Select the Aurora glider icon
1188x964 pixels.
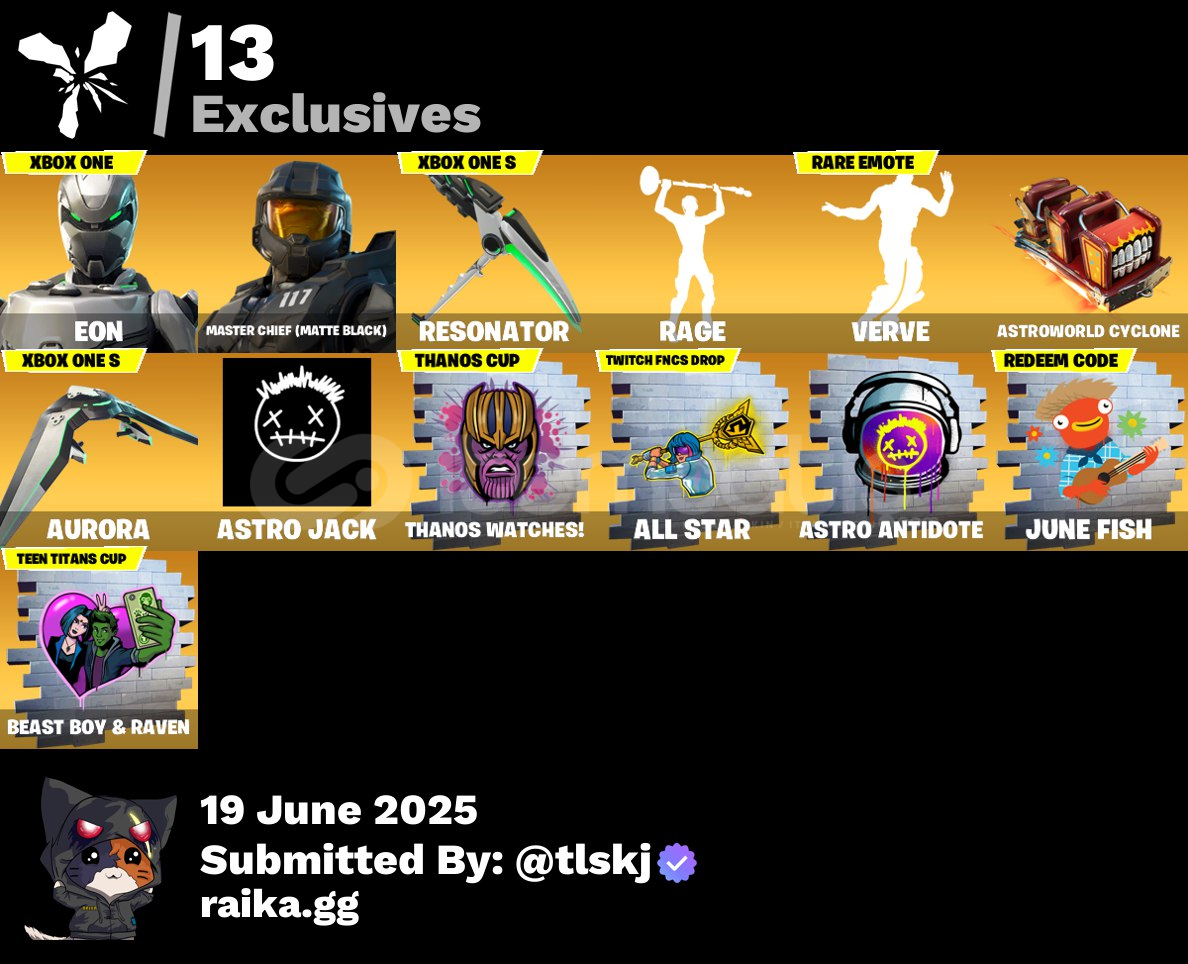point(98,452)
